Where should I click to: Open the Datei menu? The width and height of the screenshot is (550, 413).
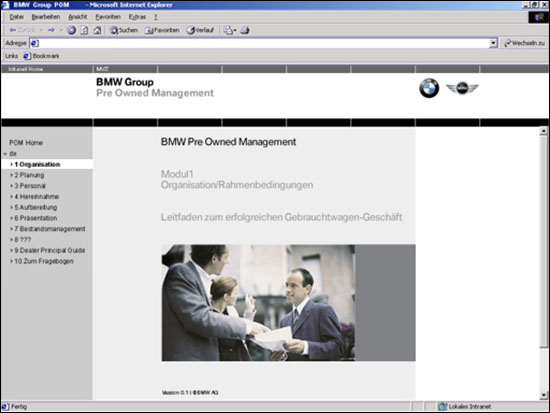pos(16,17)
